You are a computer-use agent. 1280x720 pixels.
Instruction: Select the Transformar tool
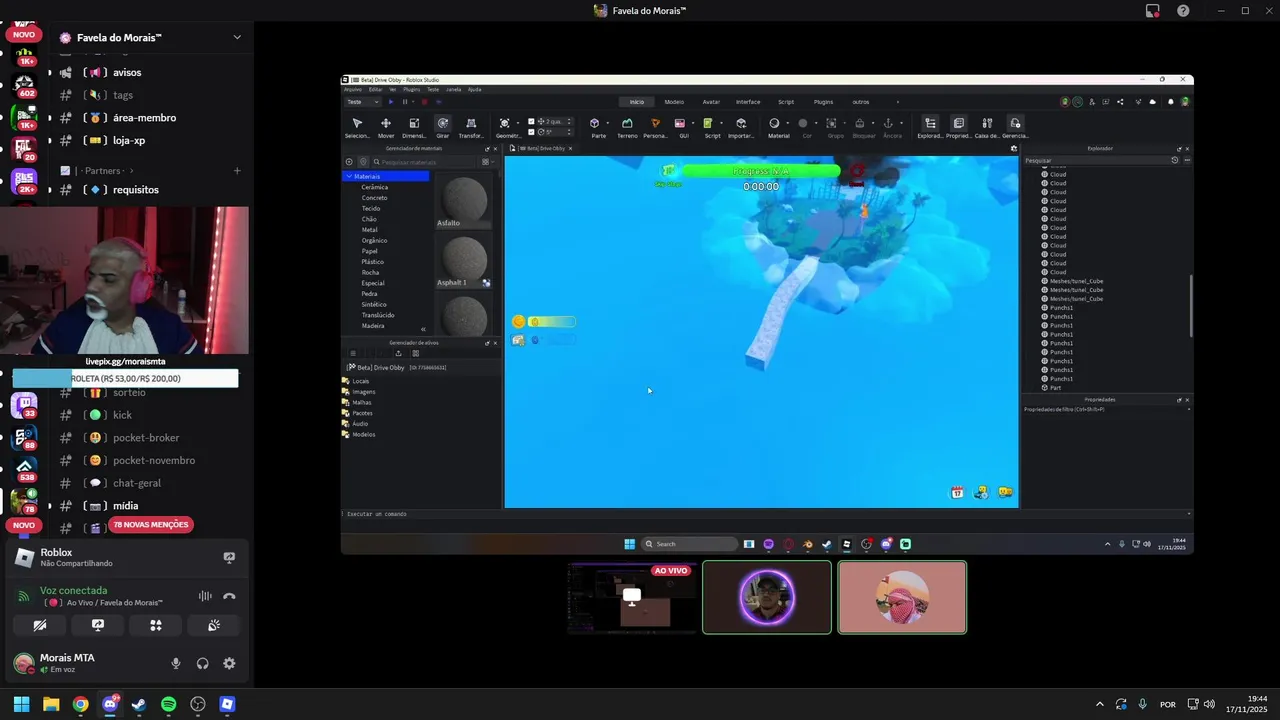pos(471,127)
